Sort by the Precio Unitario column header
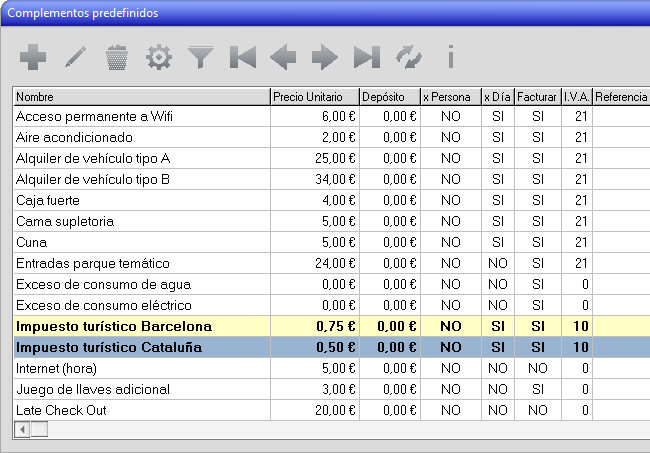Image resolution: width=650 pixels, height=453 pixels. [x=314, y=97]
